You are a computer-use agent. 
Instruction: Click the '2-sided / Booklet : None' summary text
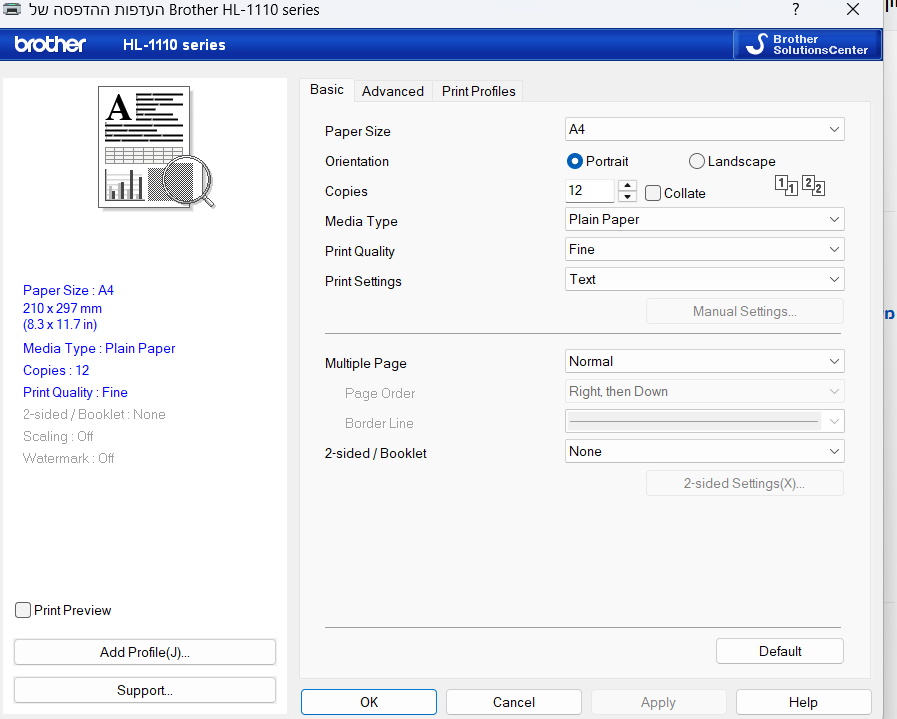coord(94,414)
